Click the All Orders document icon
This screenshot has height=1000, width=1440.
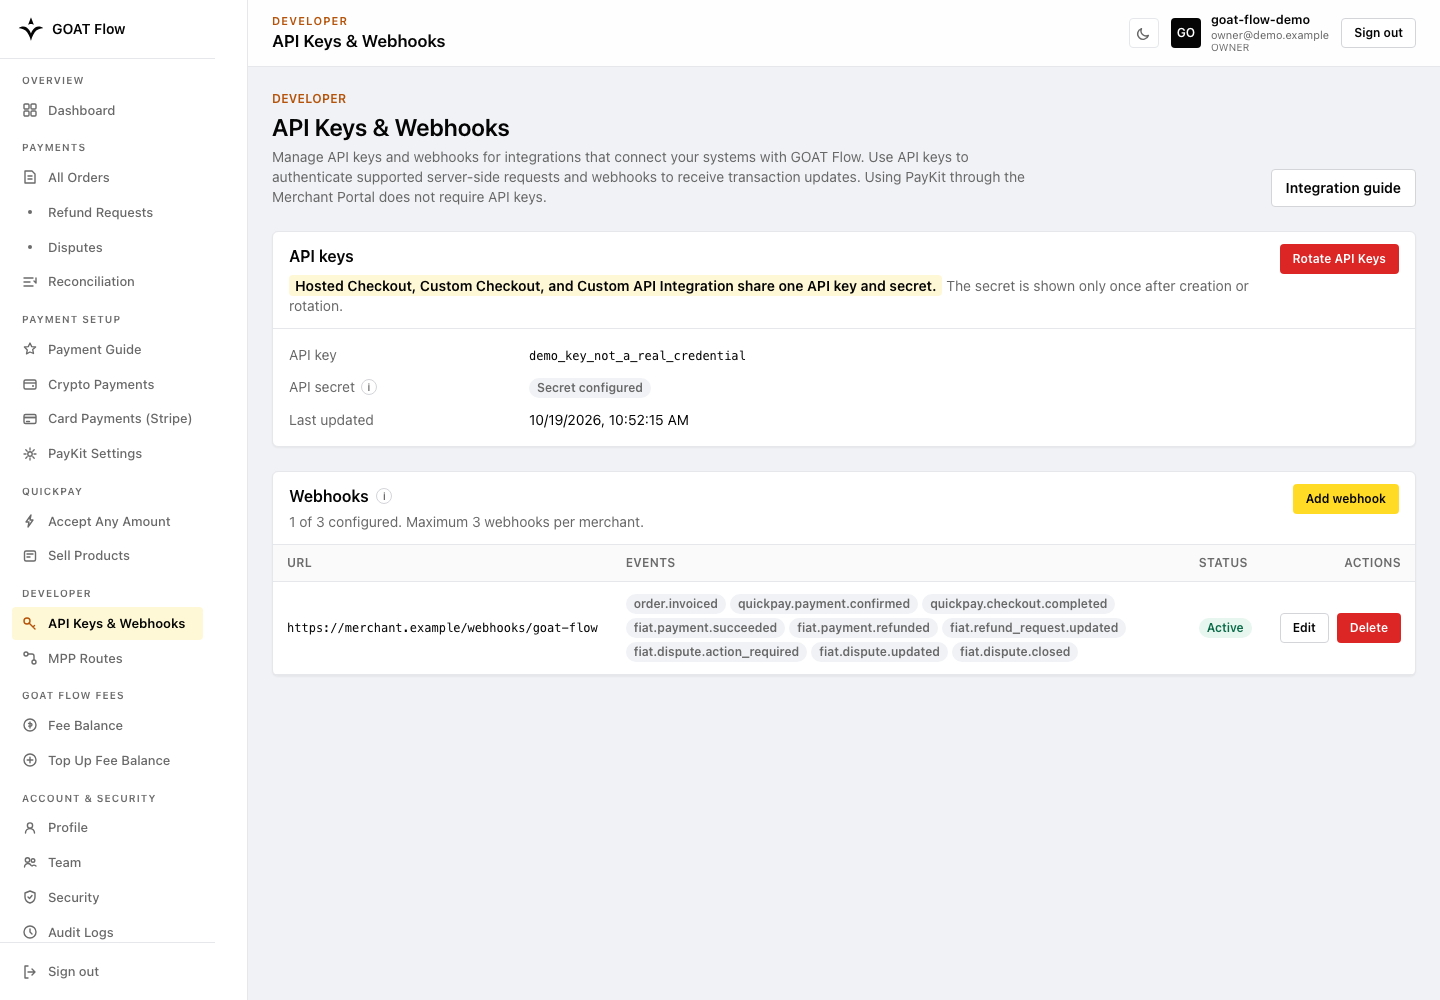30,177
